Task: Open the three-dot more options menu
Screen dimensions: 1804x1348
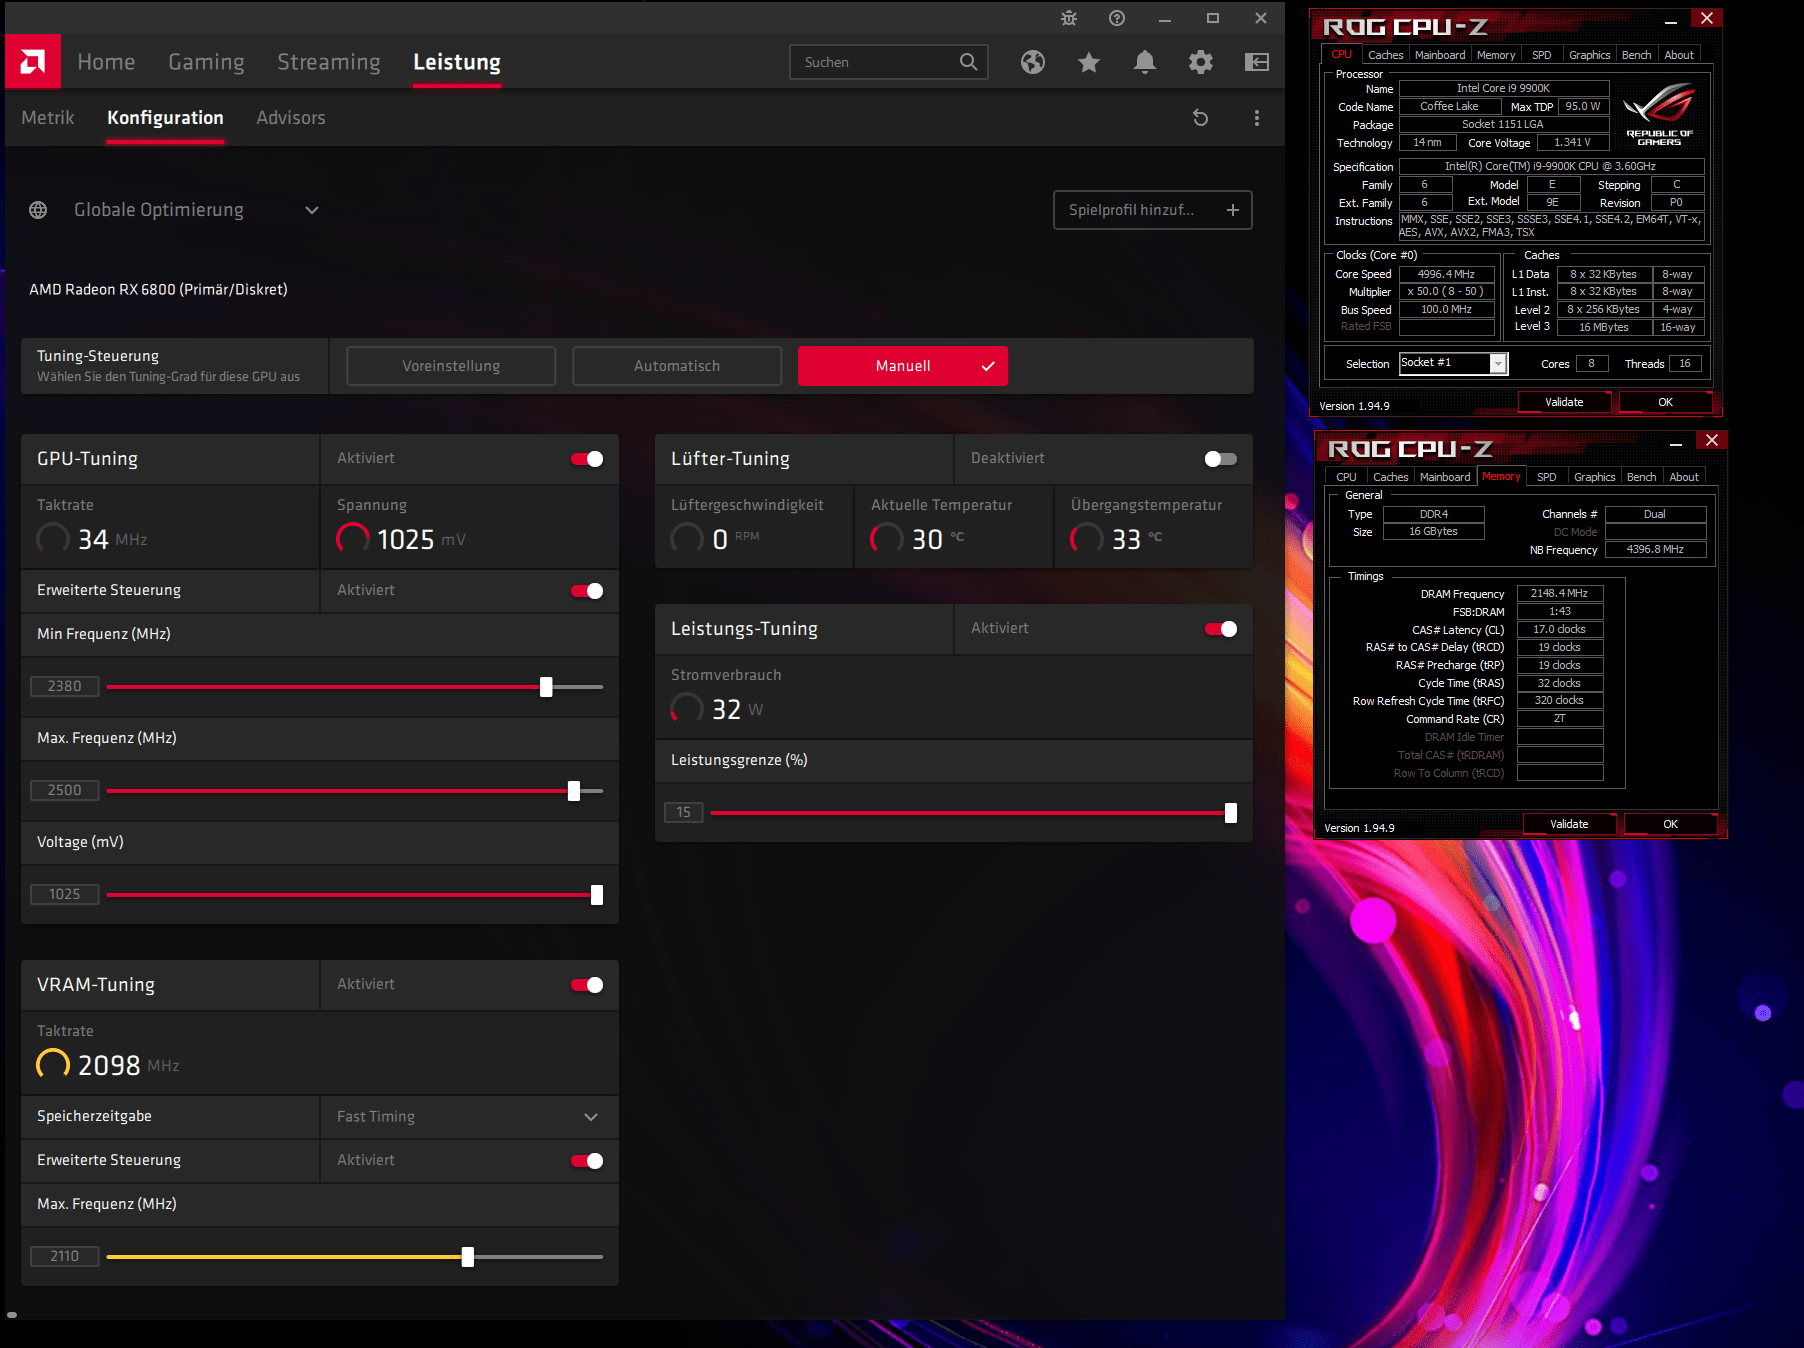Action: (x=1257, y=118)
